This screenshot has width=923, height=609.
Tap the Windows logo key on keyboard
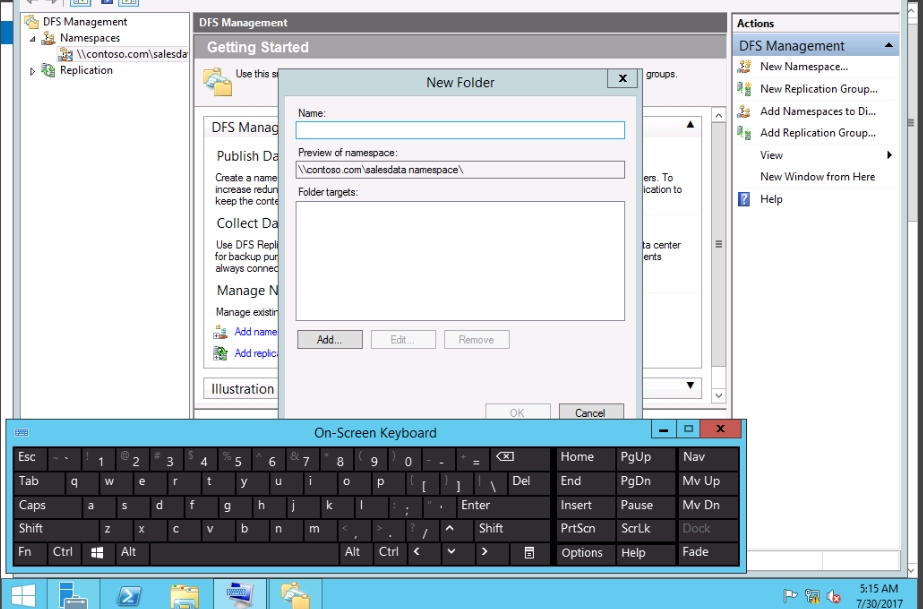tap(97, 553)
